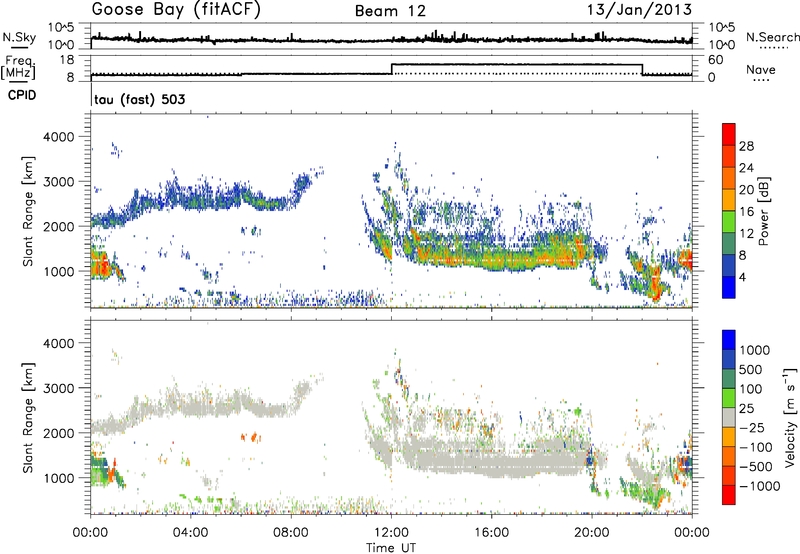The image size is (800, 554).
Task: Click the '-1000' value on the velocity colorbar
Action: (760, 486)
